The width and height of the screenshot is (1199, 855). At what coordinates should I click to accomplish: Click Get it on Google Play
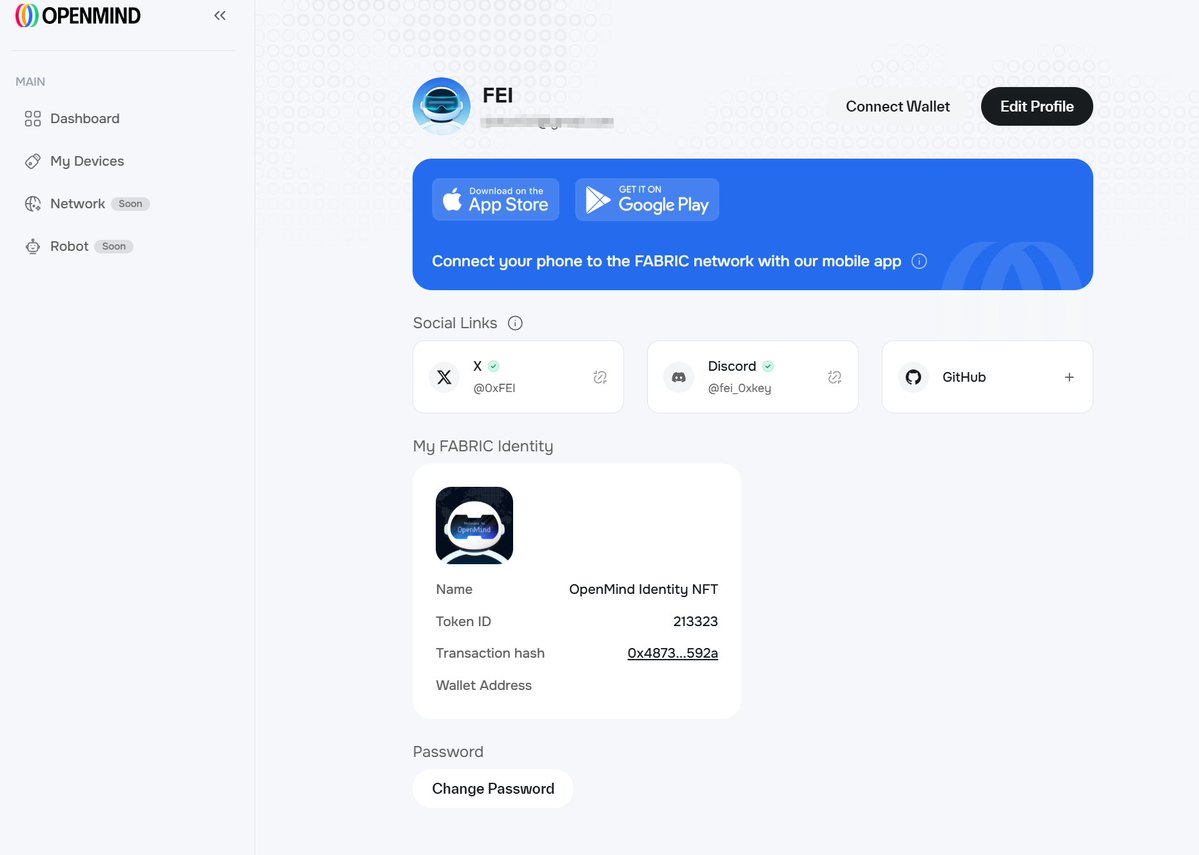pyautogui.click(x=647, y=200)
